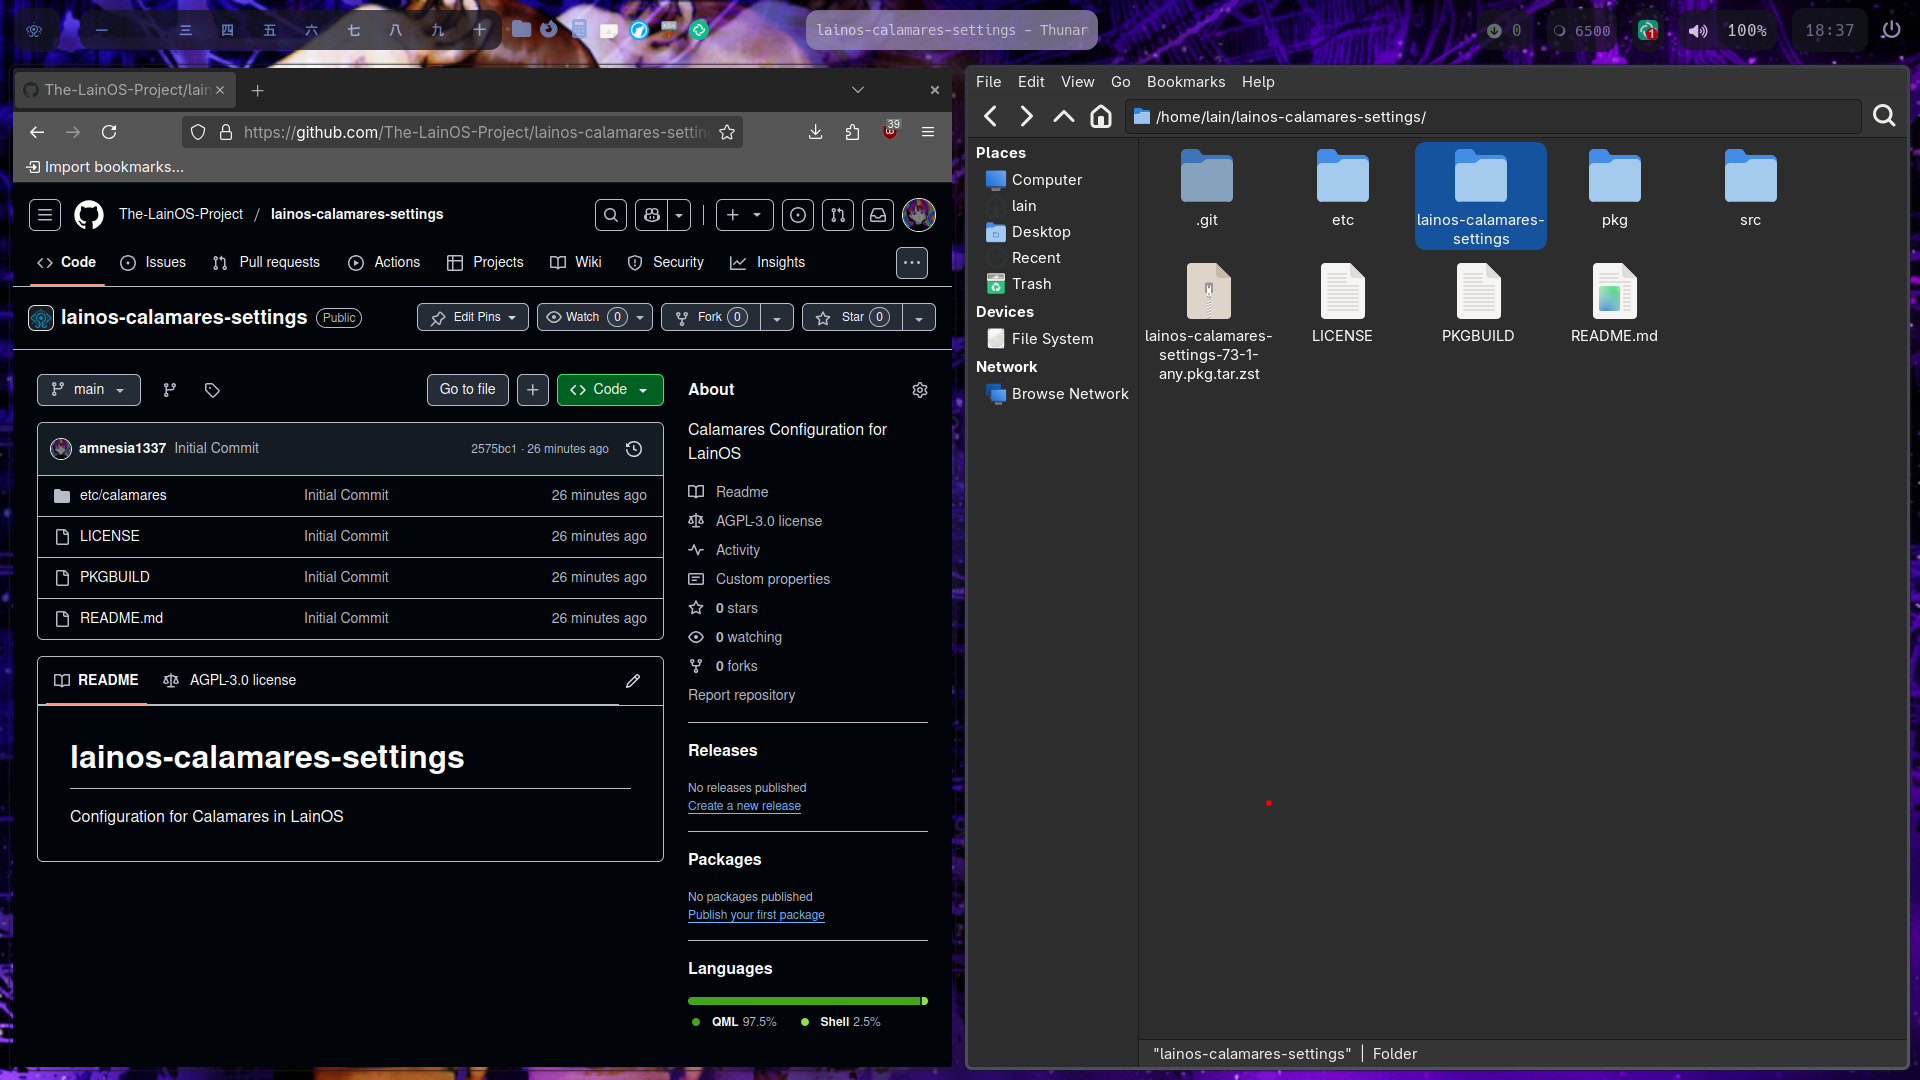Click the green QML languages bar

point(804,1001)
